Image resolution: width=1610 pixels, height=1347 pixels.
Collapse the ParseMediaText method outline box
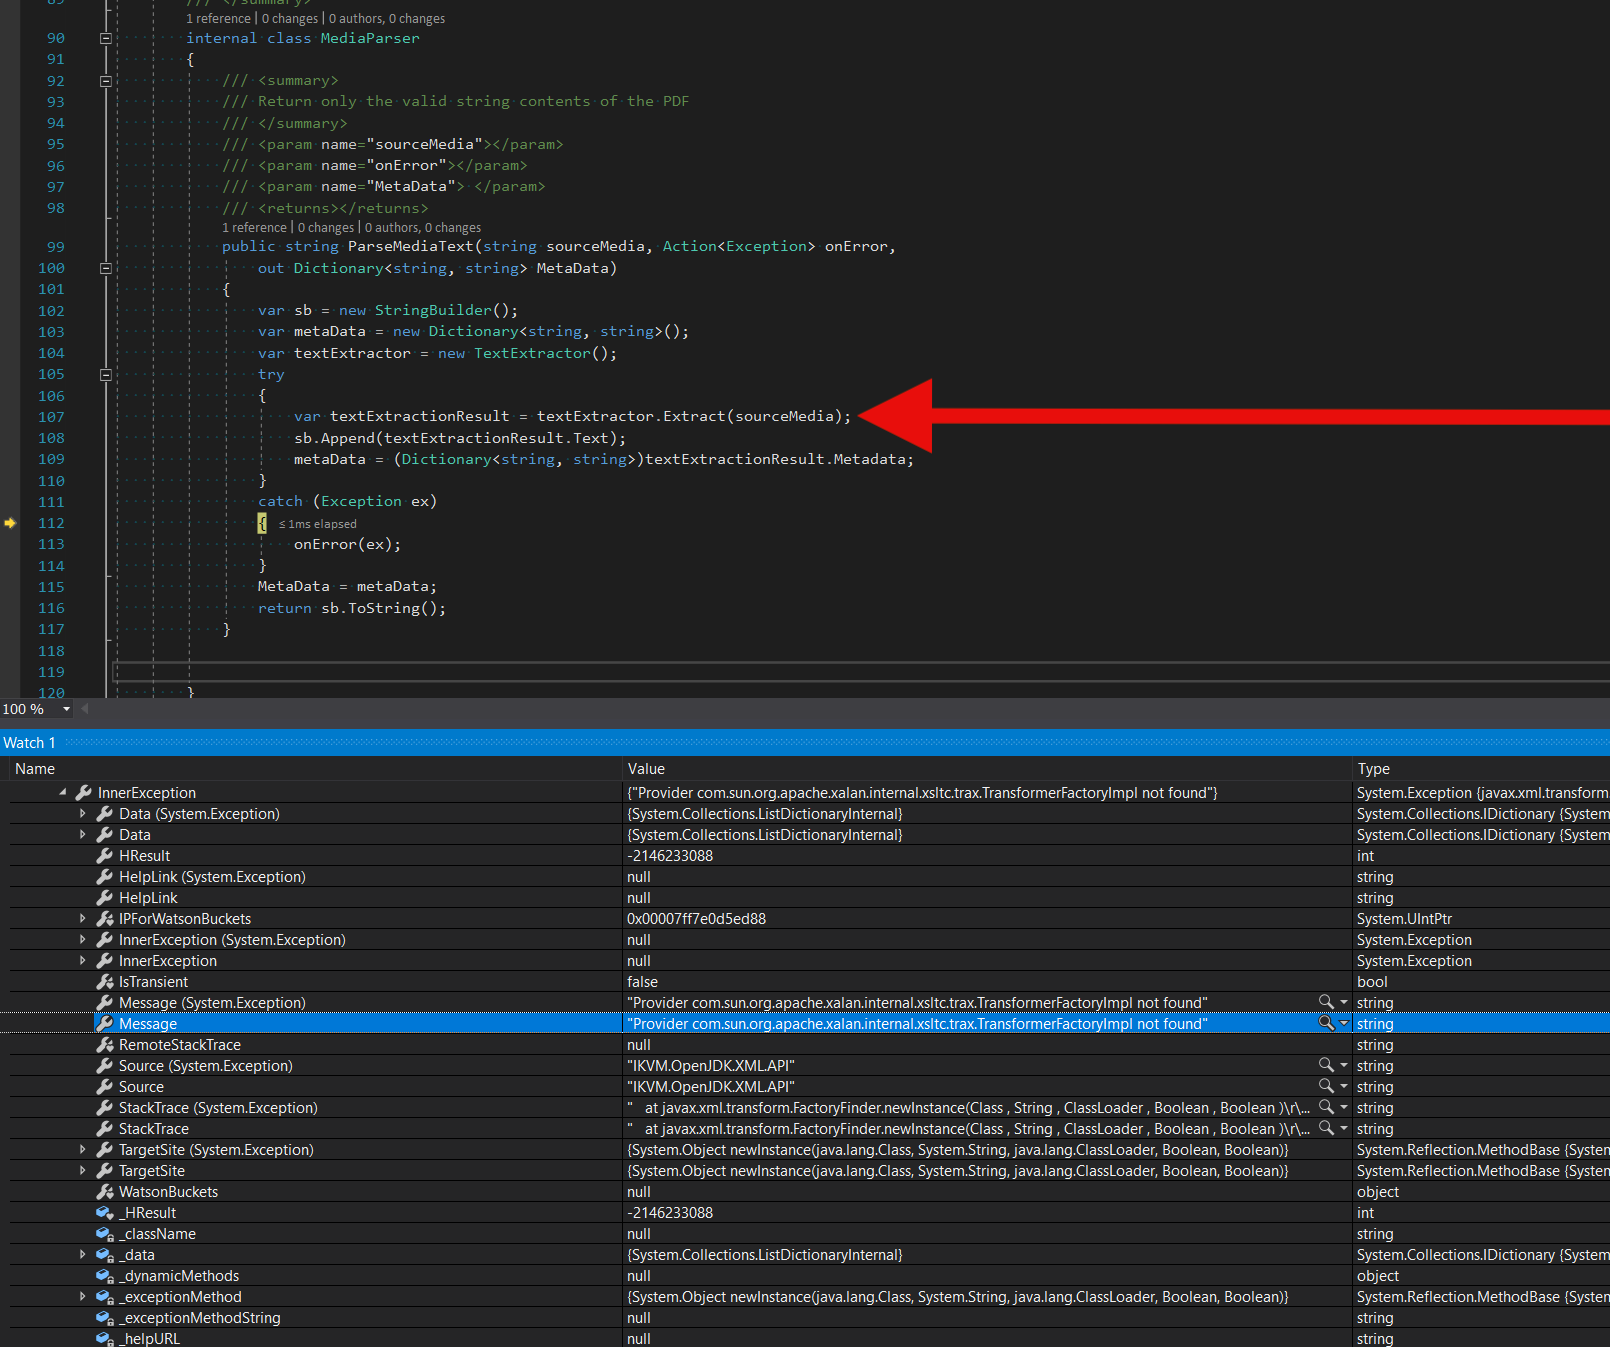[105, 268]
